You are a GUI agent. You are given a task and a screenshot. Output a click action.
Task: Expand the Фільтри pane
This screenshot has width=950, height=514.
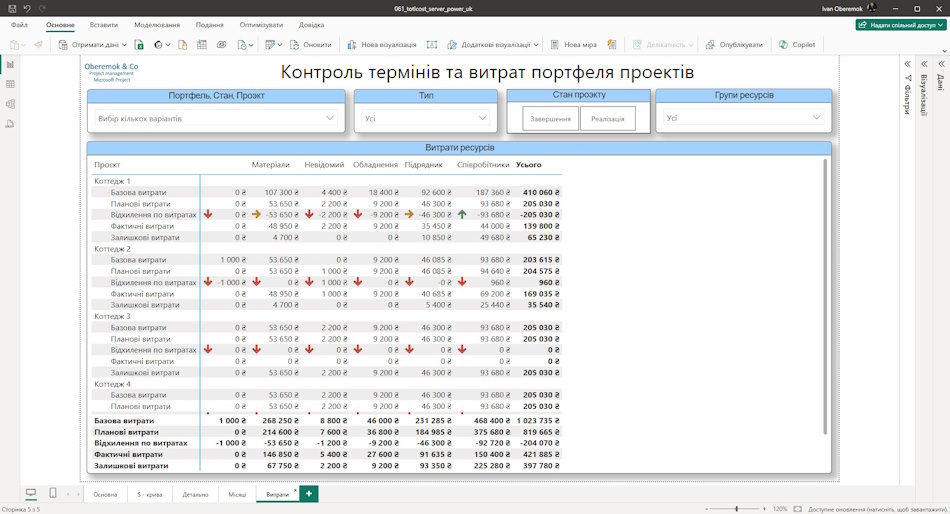[x=908, y=64]
